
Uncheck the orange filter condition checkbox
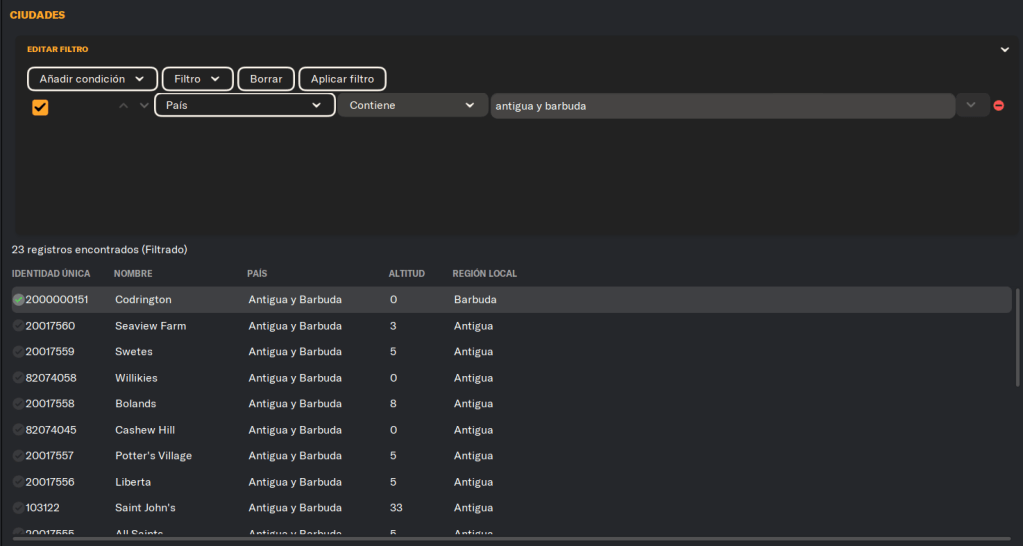click(40, 107)
